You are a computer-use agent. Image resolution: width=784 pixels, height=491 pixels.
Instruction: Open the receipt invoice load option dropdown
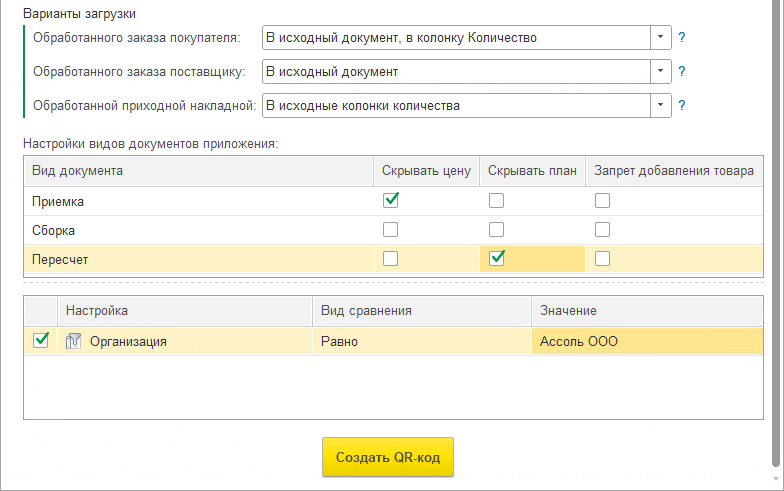[x=661, y=105]
